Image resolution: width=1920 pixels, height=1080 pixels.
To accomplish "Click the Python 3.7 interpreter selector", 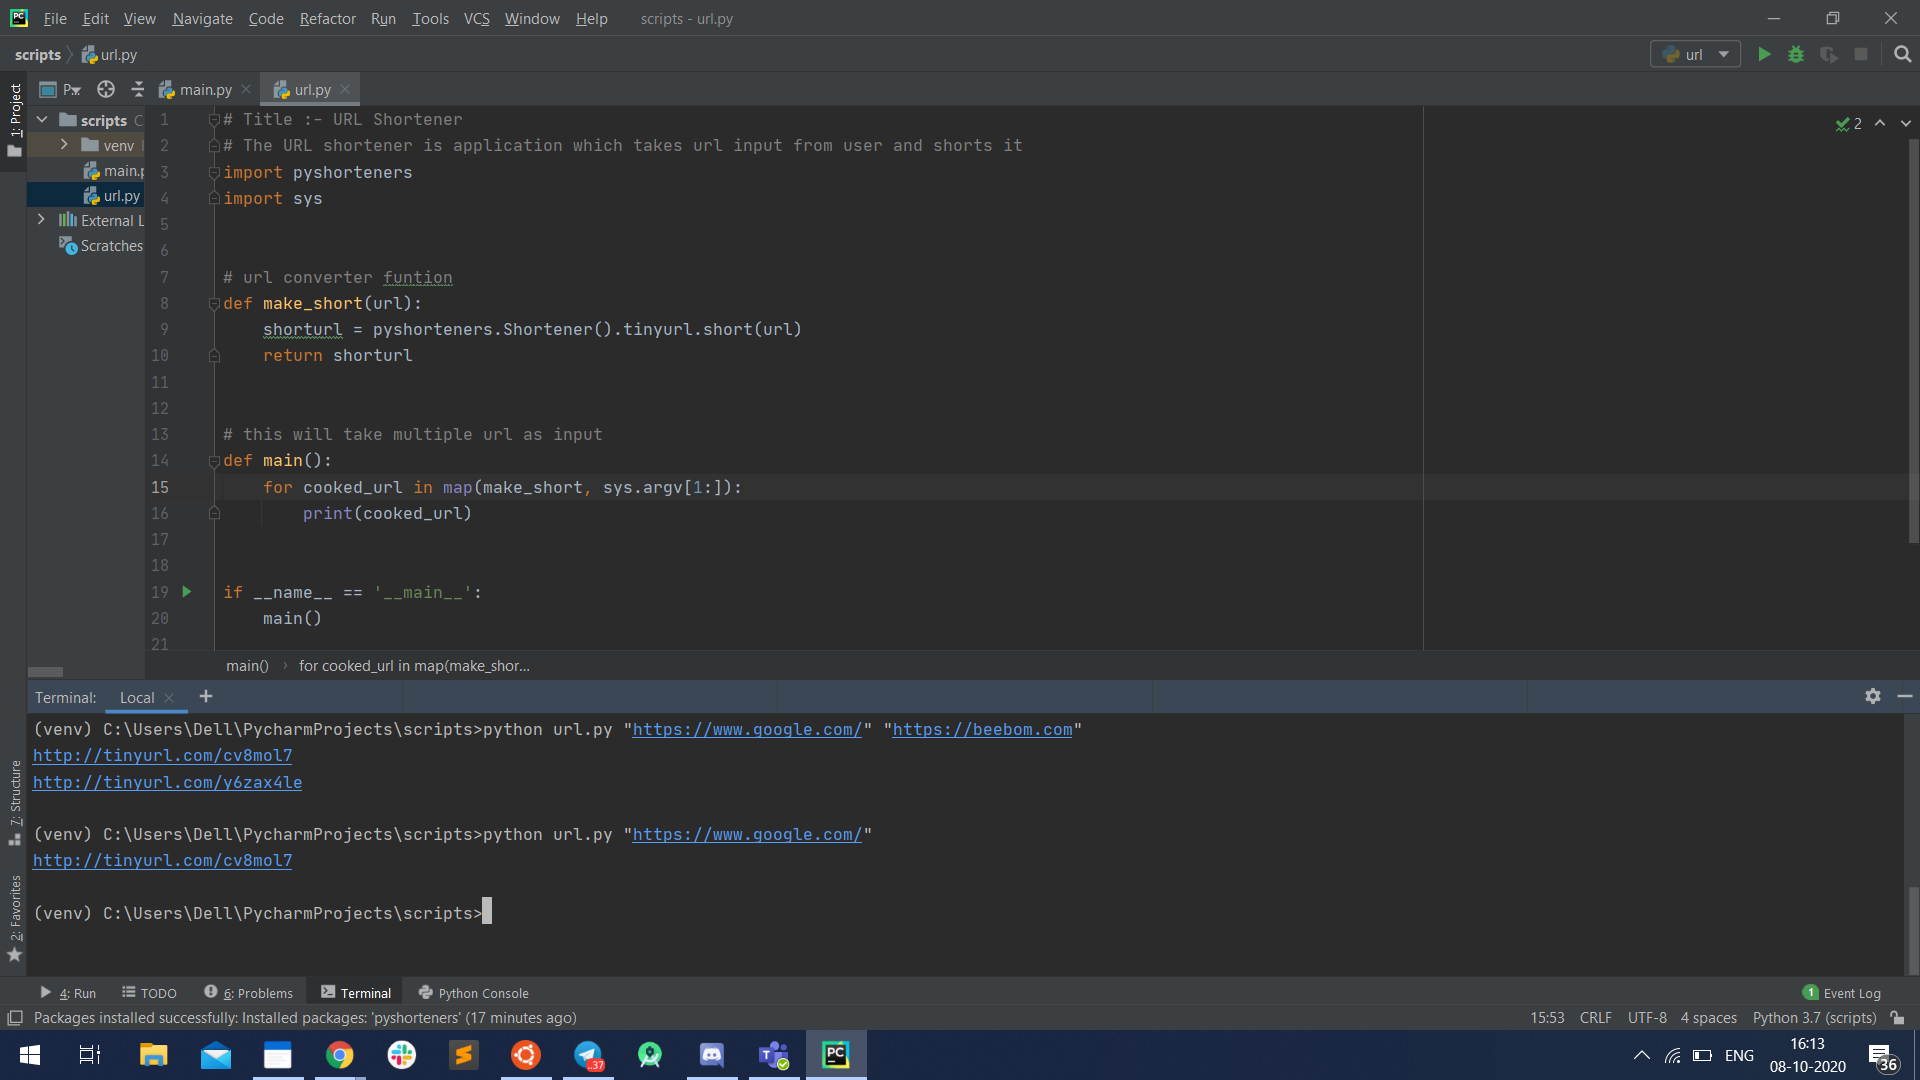I will point(1813,1017).
